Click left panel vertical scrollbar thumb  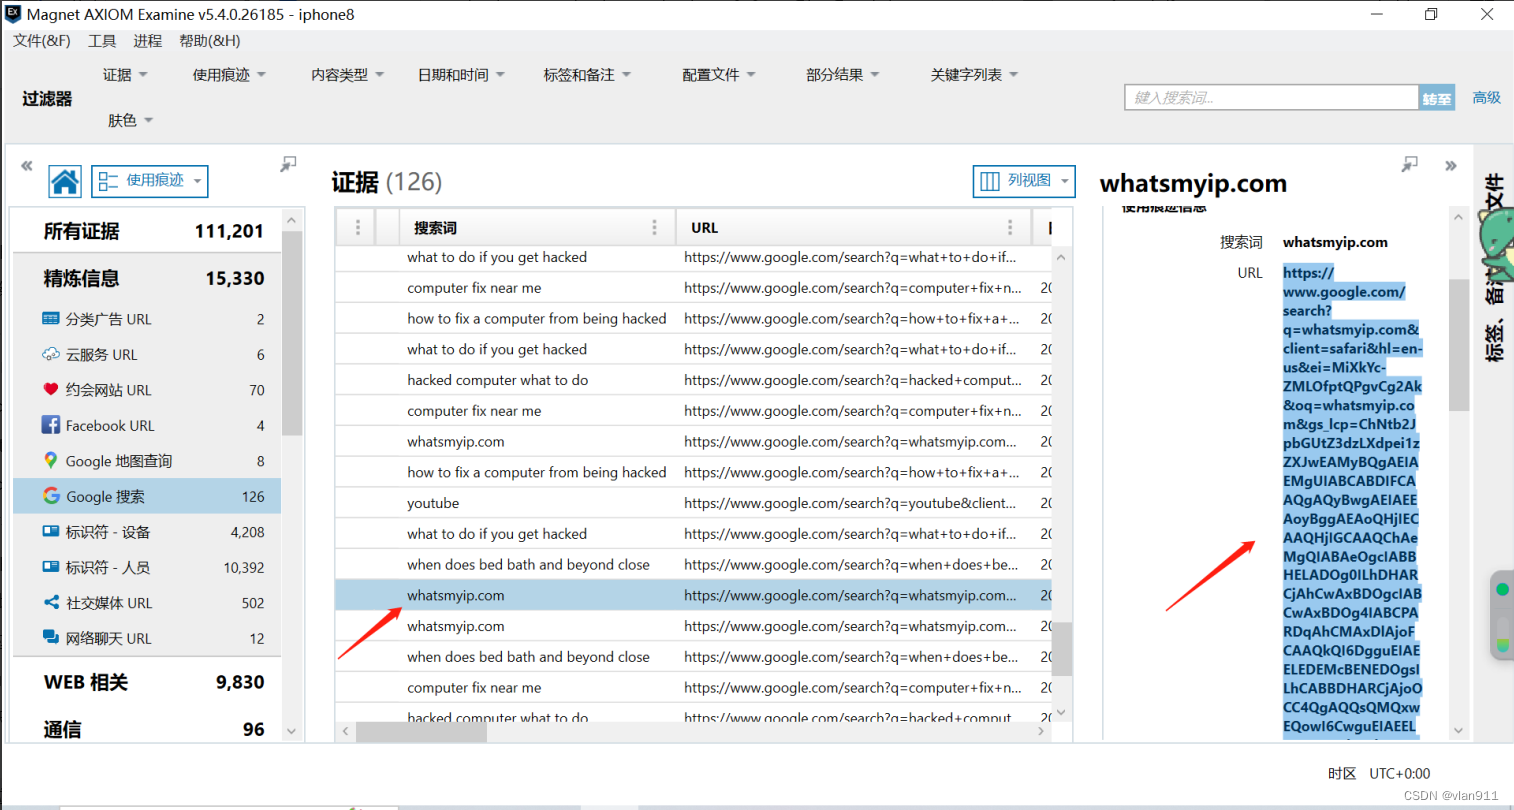point(292,332)
